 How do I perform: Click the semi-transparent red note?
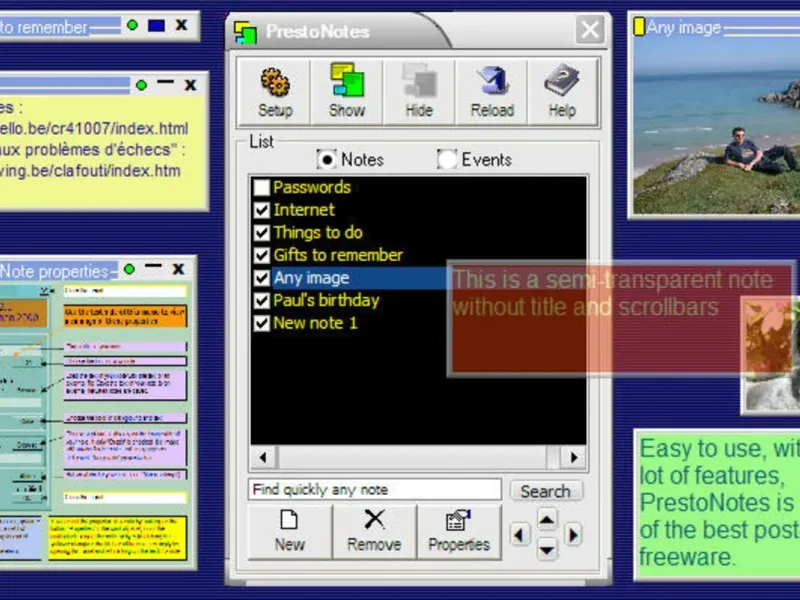pos(620,320)
